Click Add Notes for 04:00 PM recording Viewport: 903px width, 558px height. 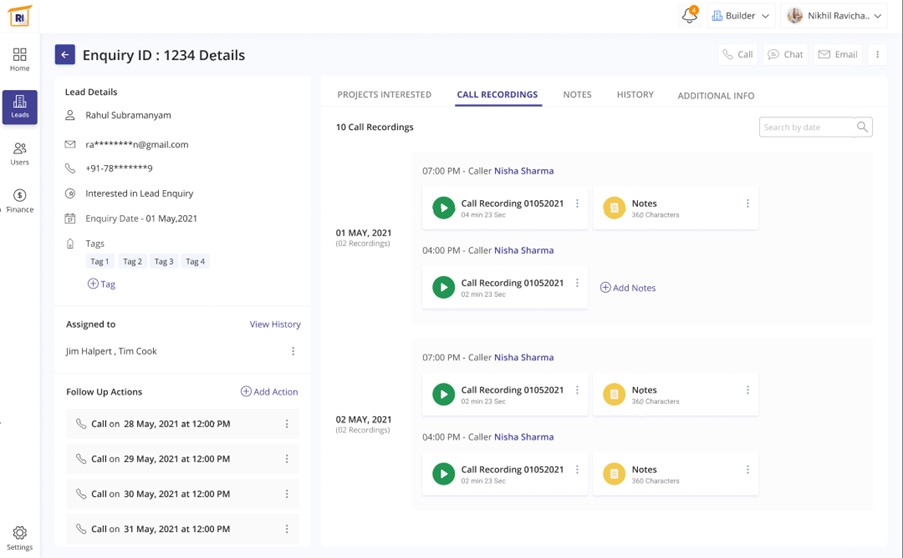click(x=628, y=288)
